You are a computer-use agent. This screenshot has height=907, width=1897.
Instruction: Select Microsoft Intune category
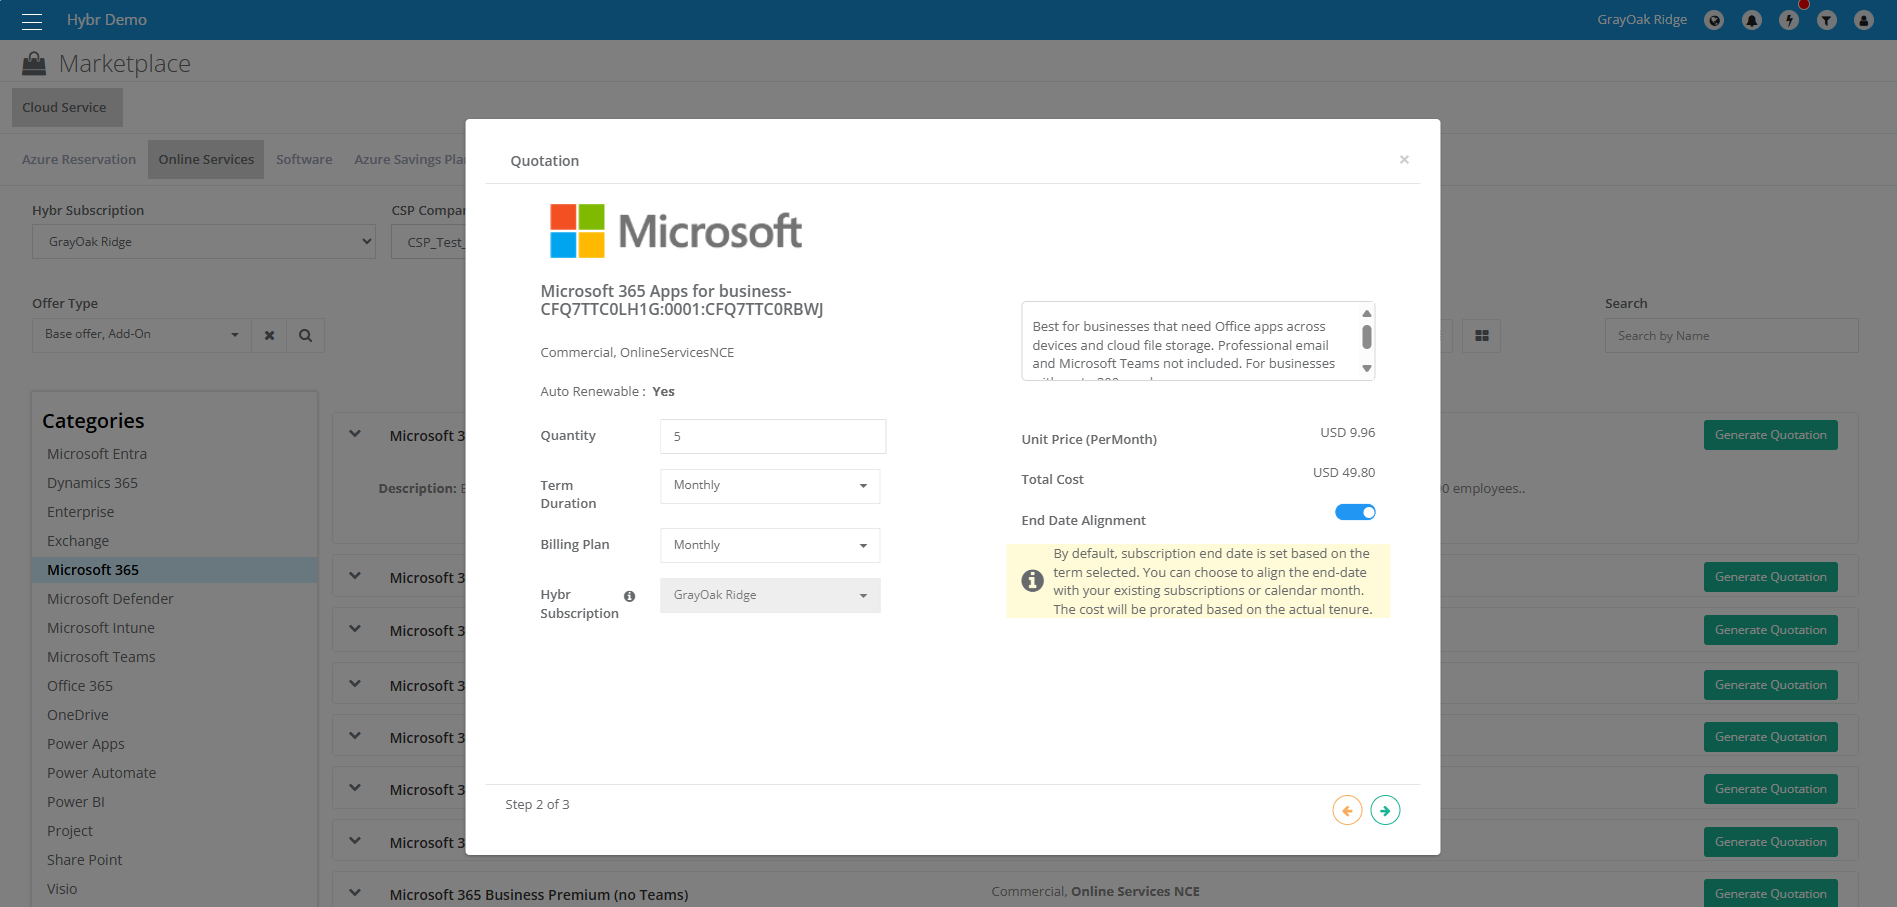(x=101, y=628)
